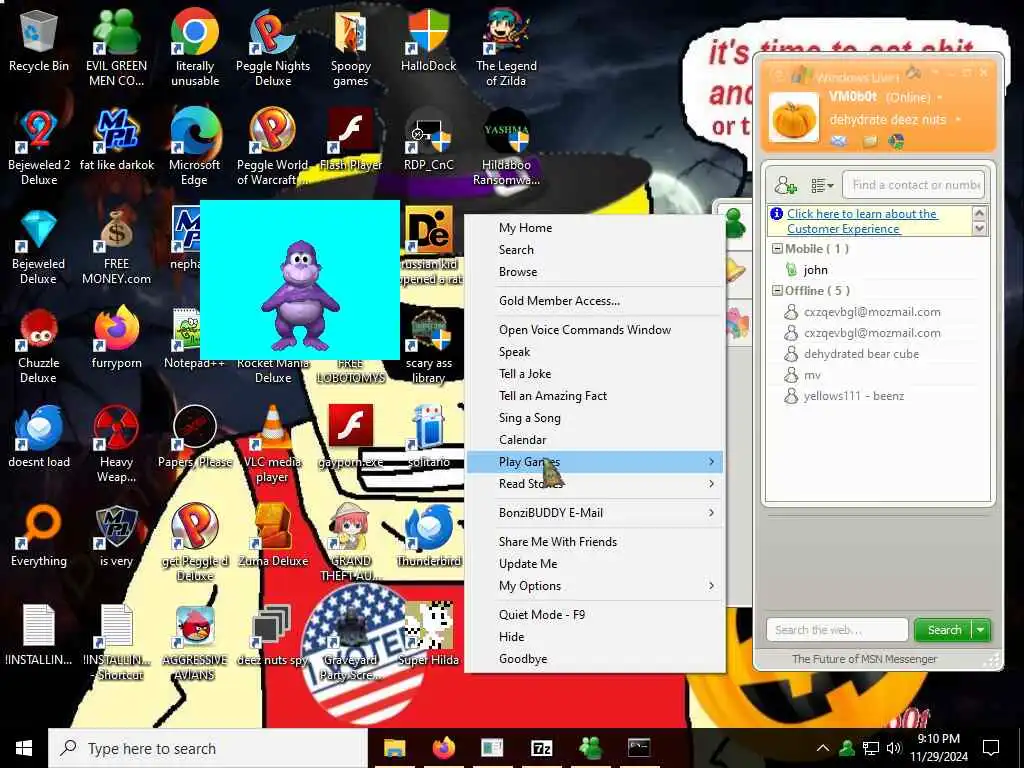Expand the My Options submenu arrow
This screenshot has width=1024, height=768.
(x=711, y=586)
